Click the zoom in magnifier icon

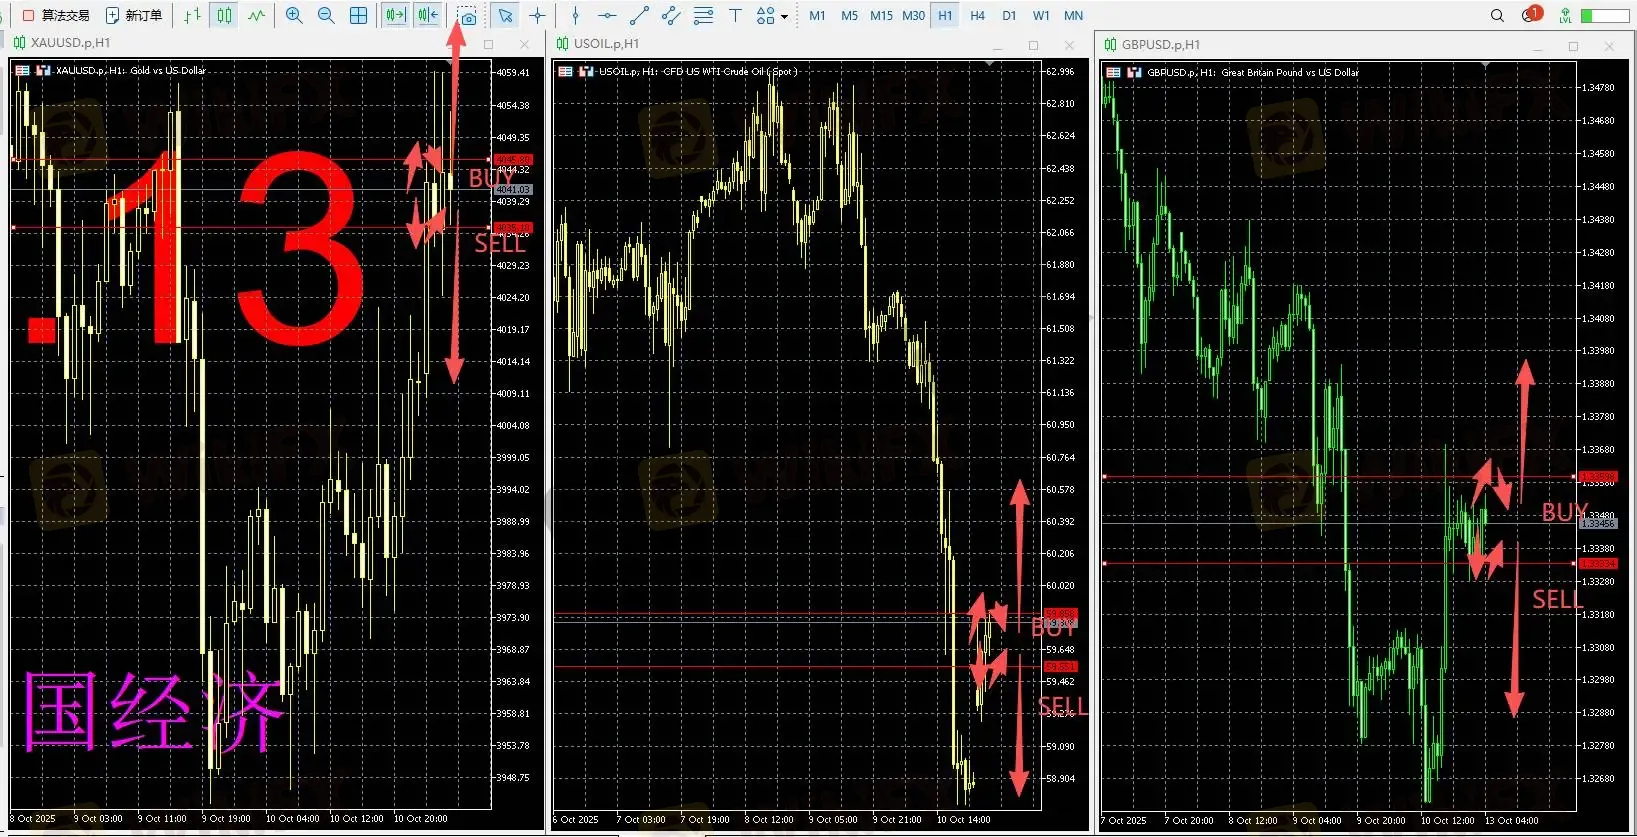click(294, 15)
